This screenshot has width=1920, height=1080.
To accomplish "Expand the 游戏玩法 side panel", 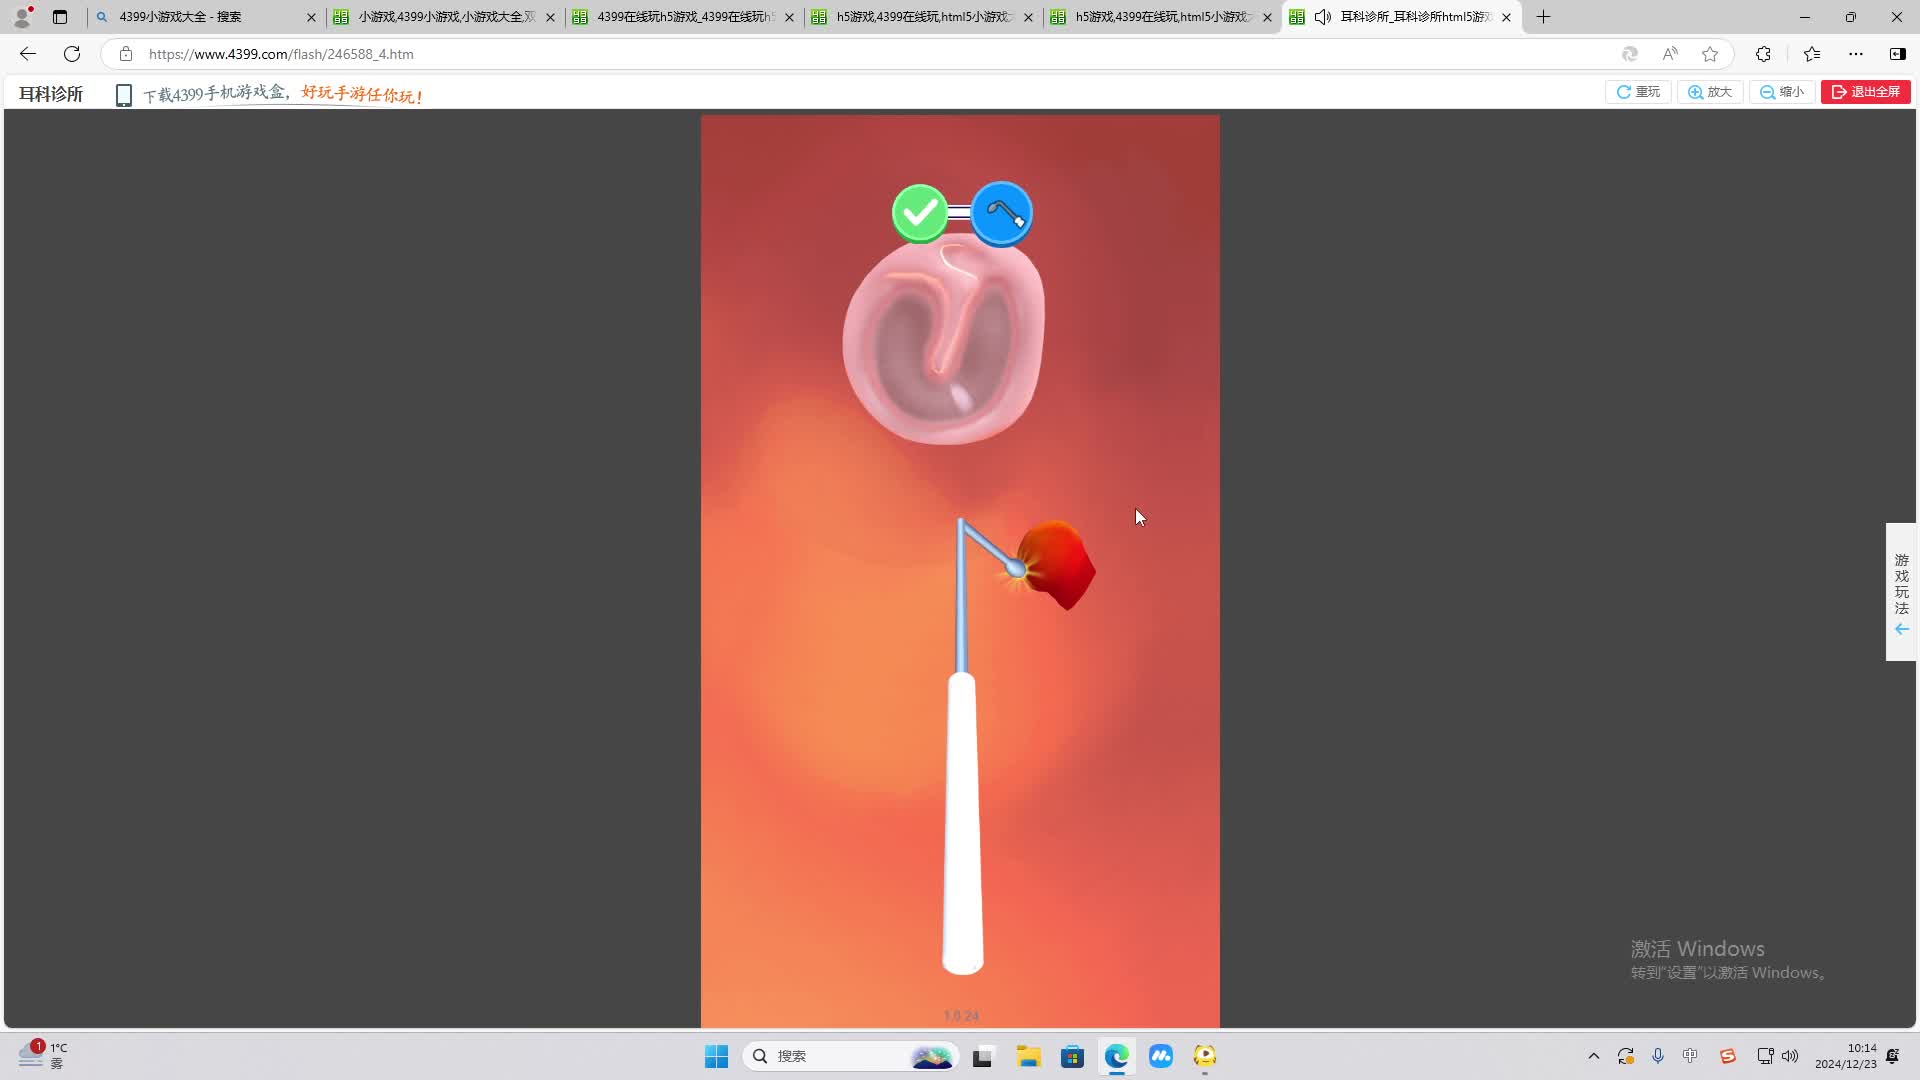I will 1901,592.
